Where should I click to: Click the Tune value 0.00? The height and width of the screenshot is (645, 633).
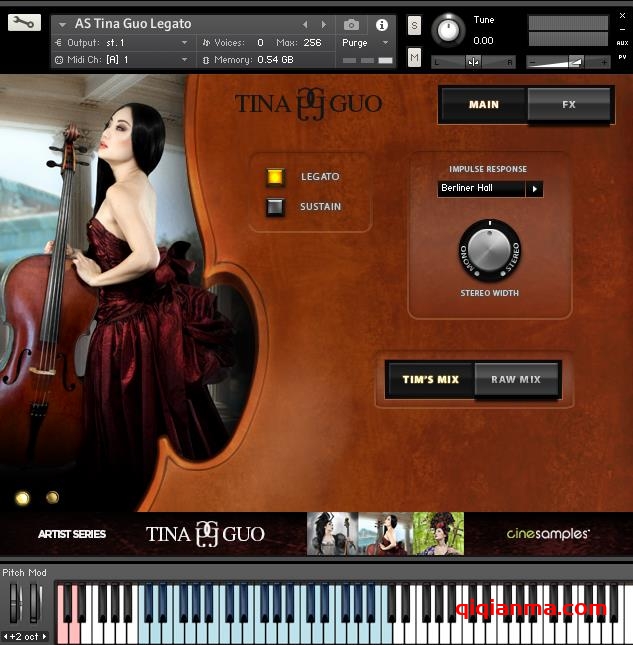483,41
